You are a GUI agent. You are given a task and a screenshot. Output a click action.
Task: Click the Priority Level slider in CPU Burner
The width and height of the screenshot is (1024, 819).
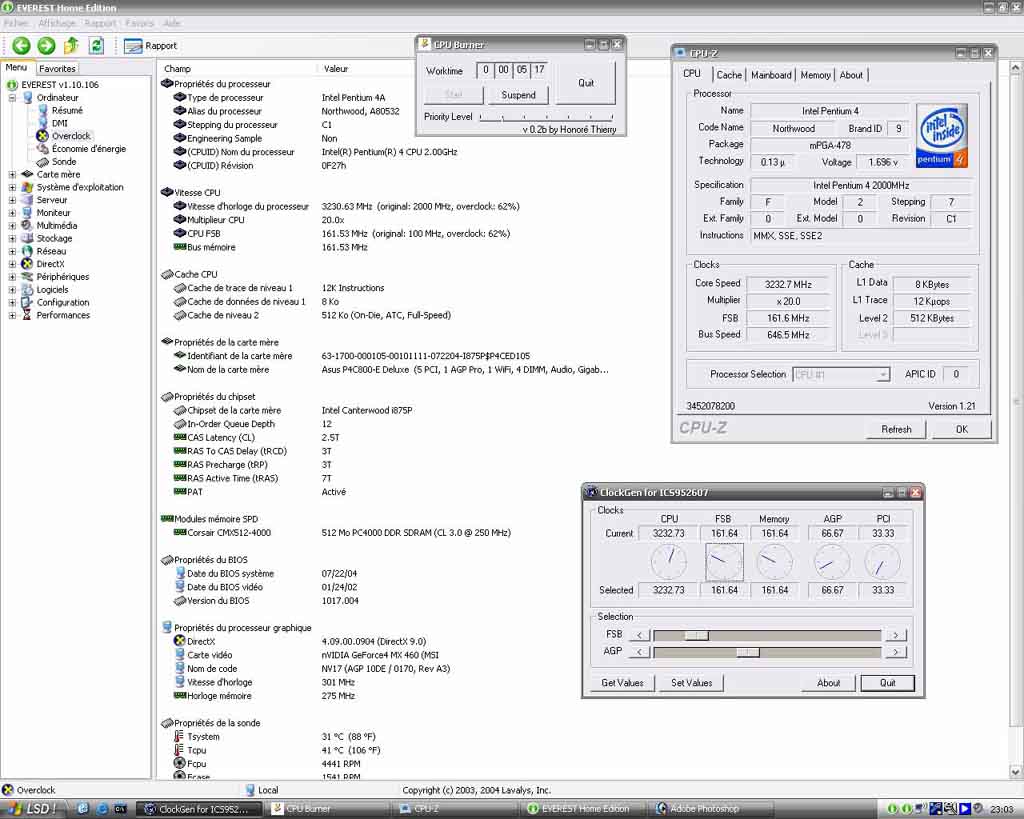point(547,117)
